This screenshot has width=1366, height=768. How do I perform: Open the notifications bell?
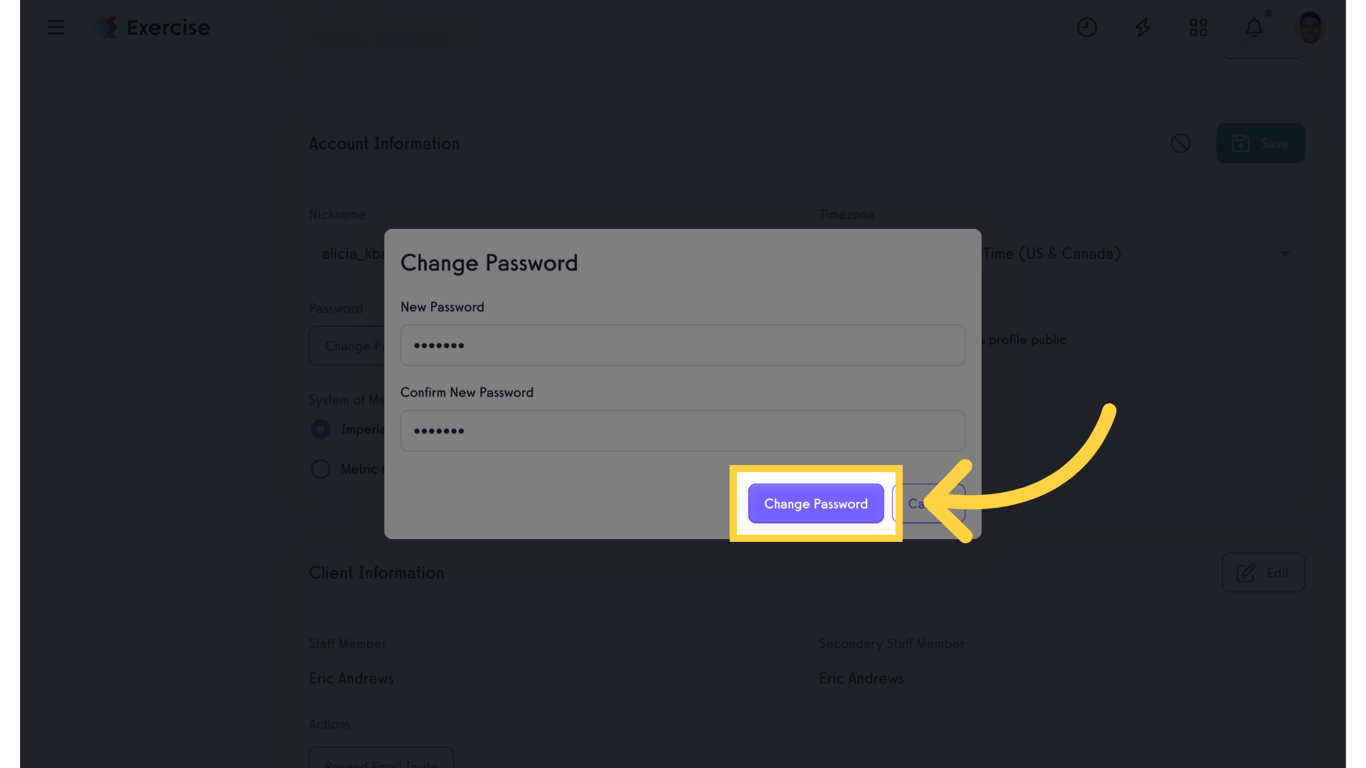[x=1253, y=27]
